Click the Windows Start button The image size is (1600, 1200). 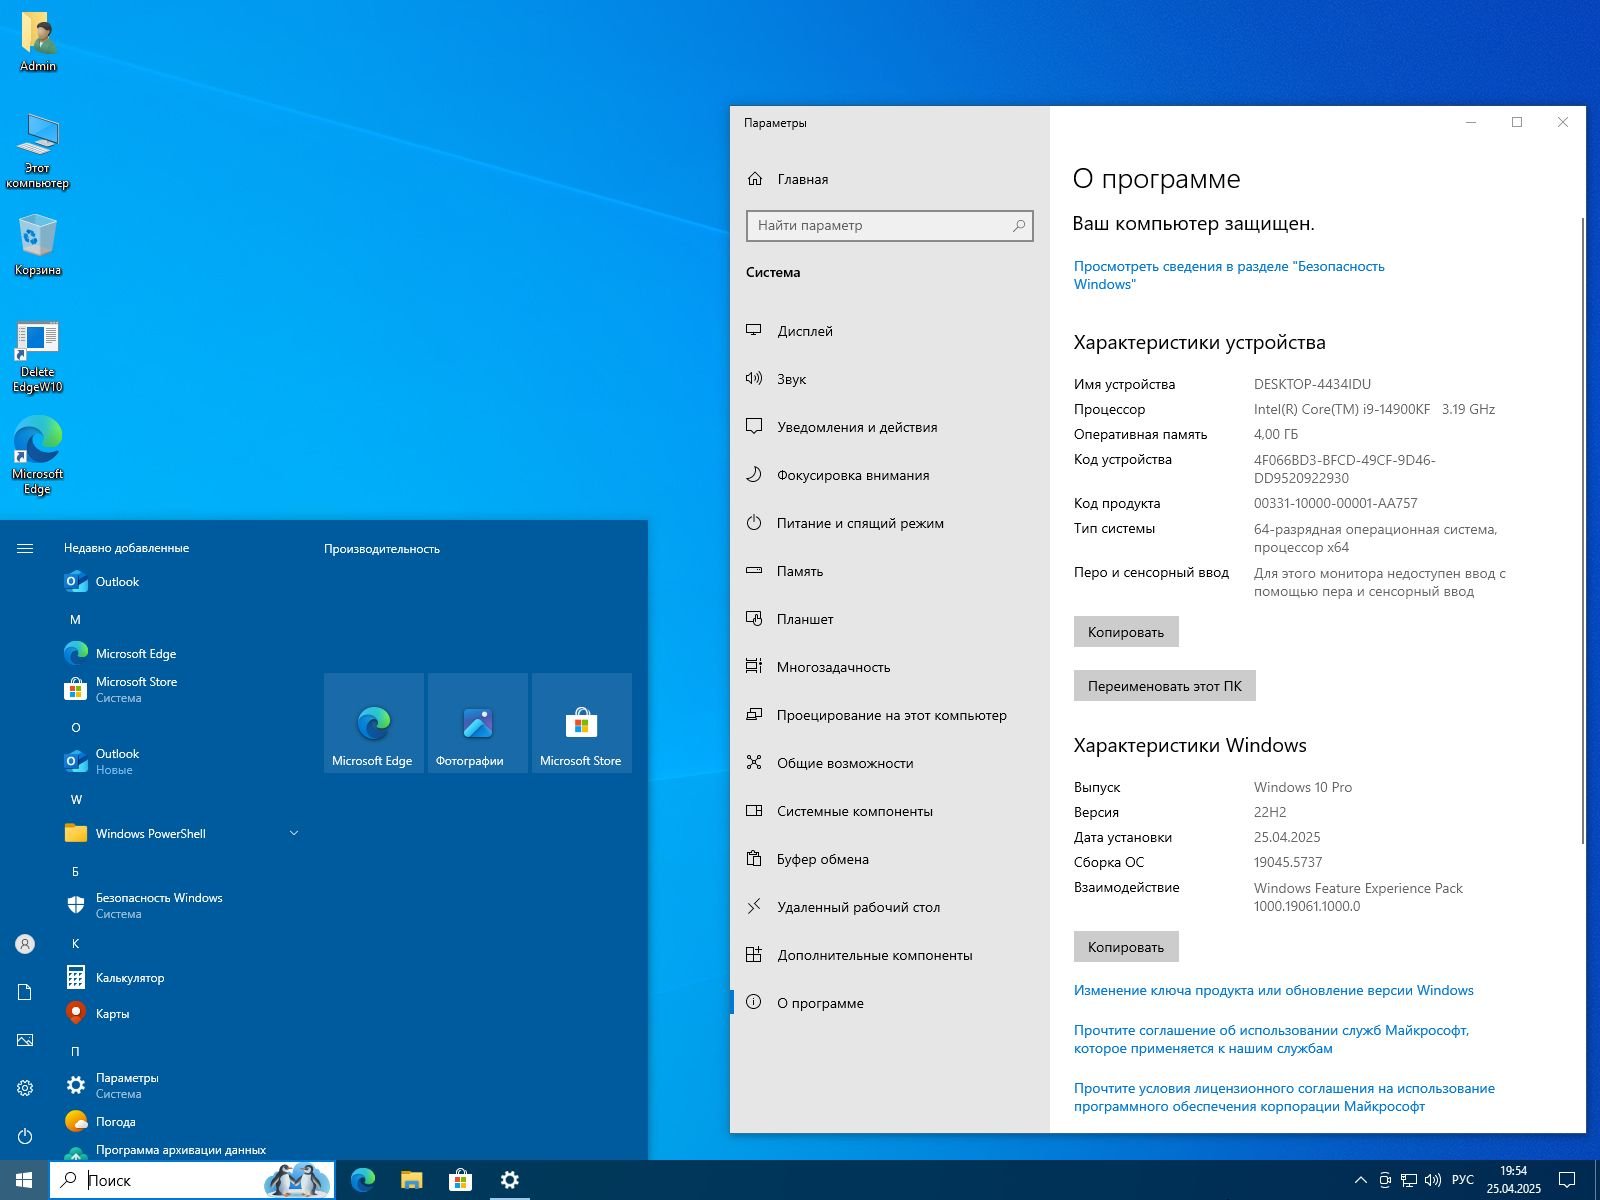click(x=24, y=1180)
